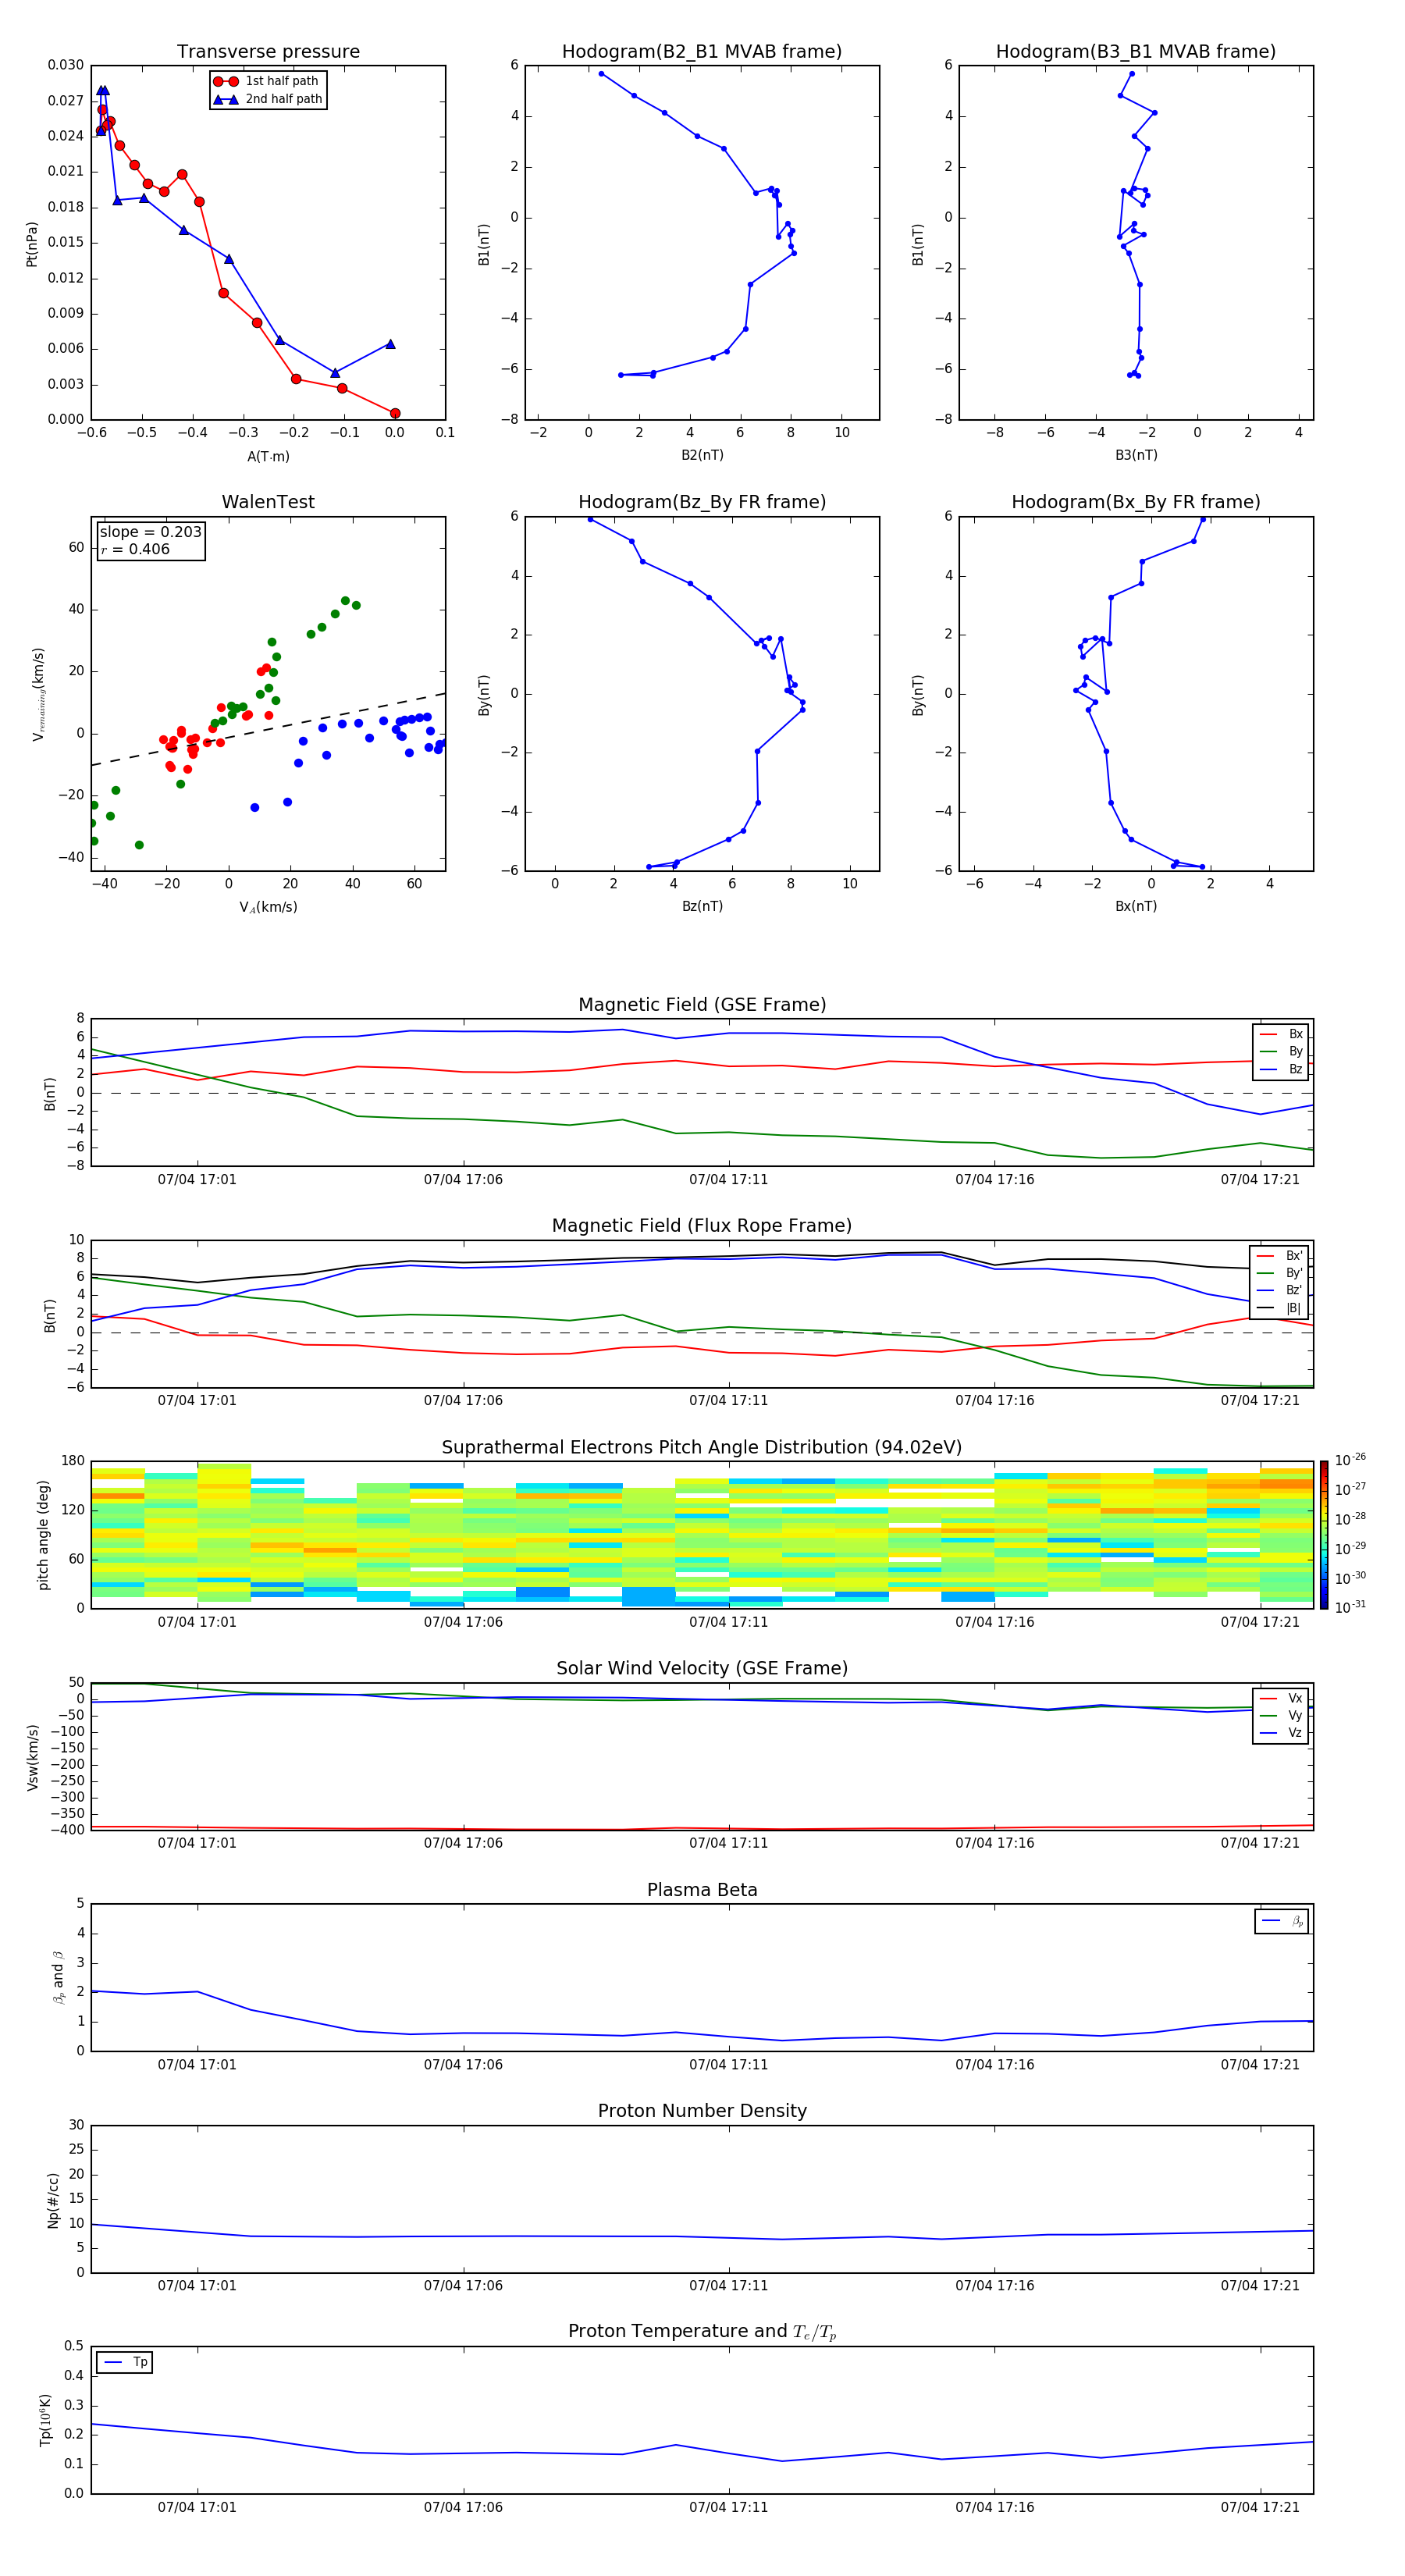Click 'Suprathermal Electrons Pitch Angle Distribution' title
This screenshot has width=1405, height=2576.
click(702, 1448)
